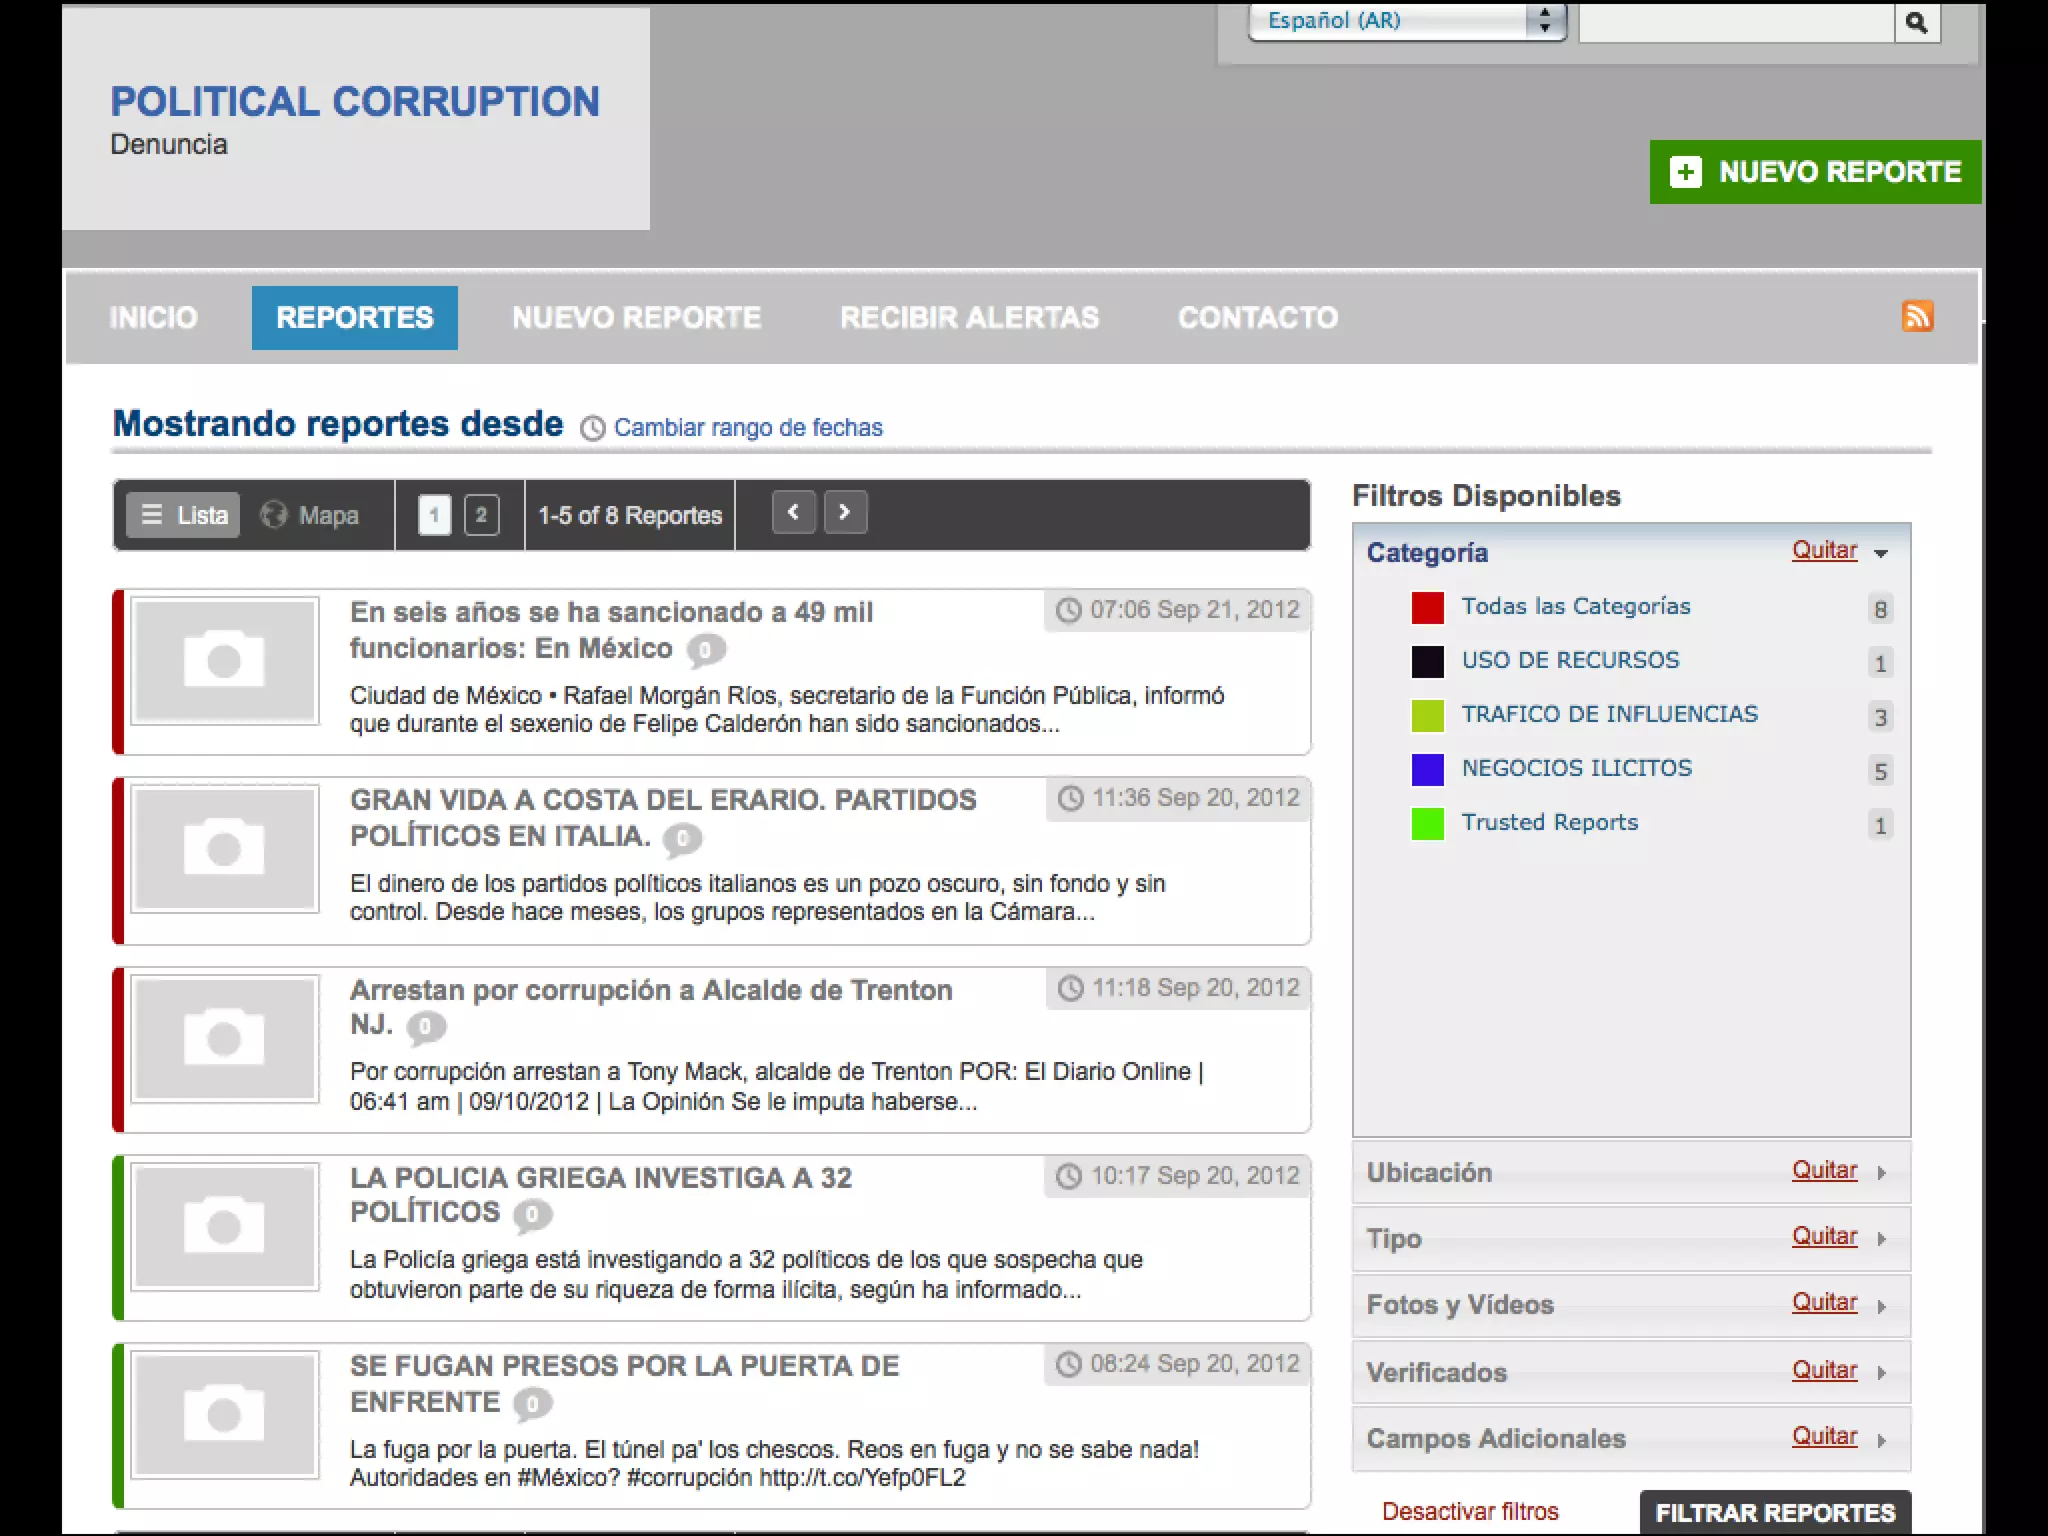Select page 2 of reports

click(481, 515)
